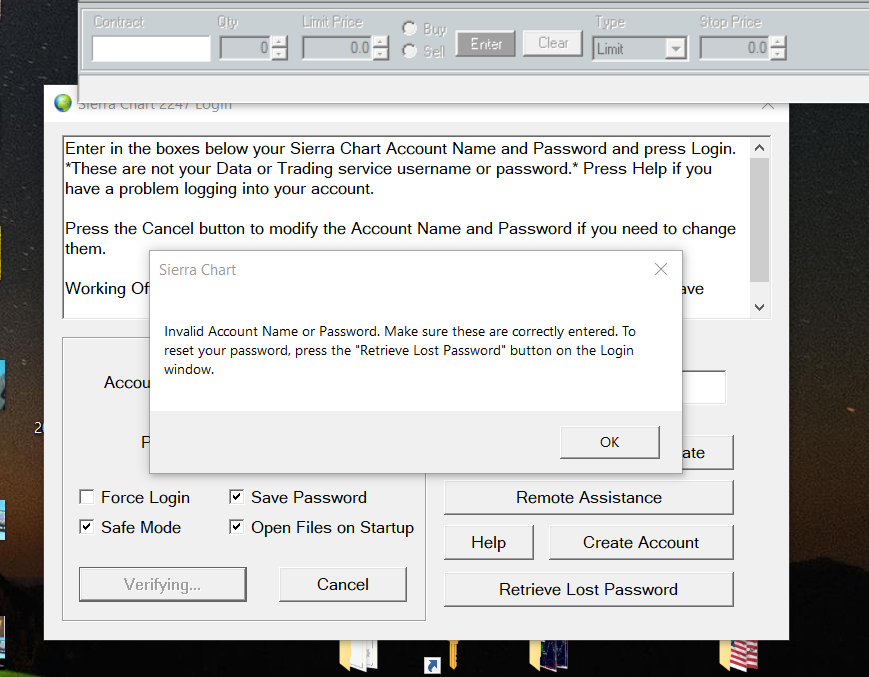Close the Sierra Chart error dialog
Image resolution: width=869 pixels, height=677 pixels.
click(x=661, y=269)
